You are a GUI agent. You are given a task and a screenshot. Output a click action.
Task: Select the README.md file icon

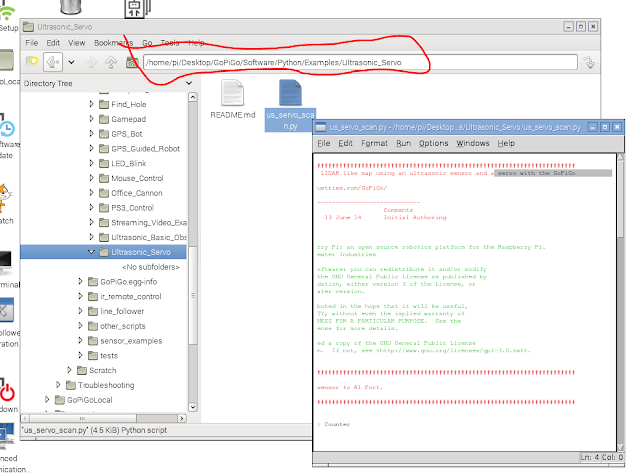tap(233, 92)
